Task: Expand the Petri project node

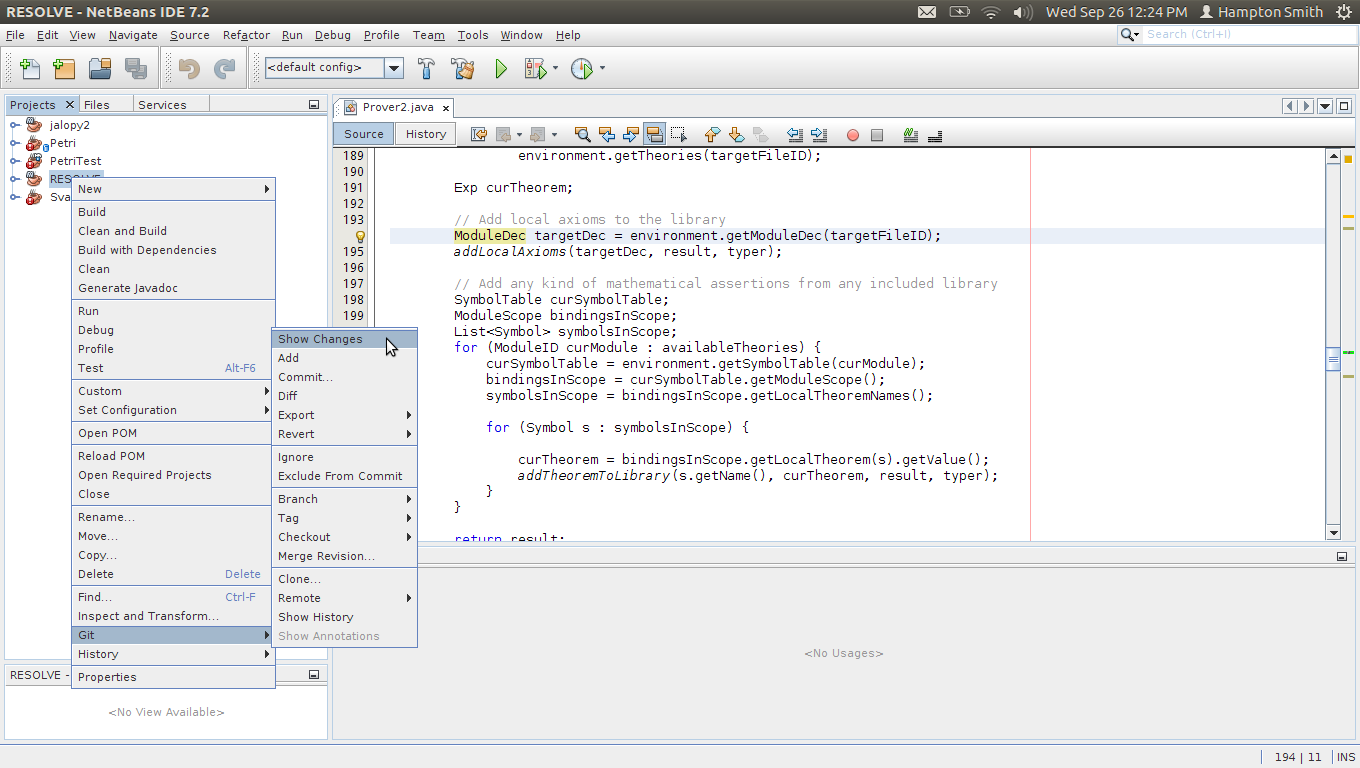Action: click(x=15, y=143)
